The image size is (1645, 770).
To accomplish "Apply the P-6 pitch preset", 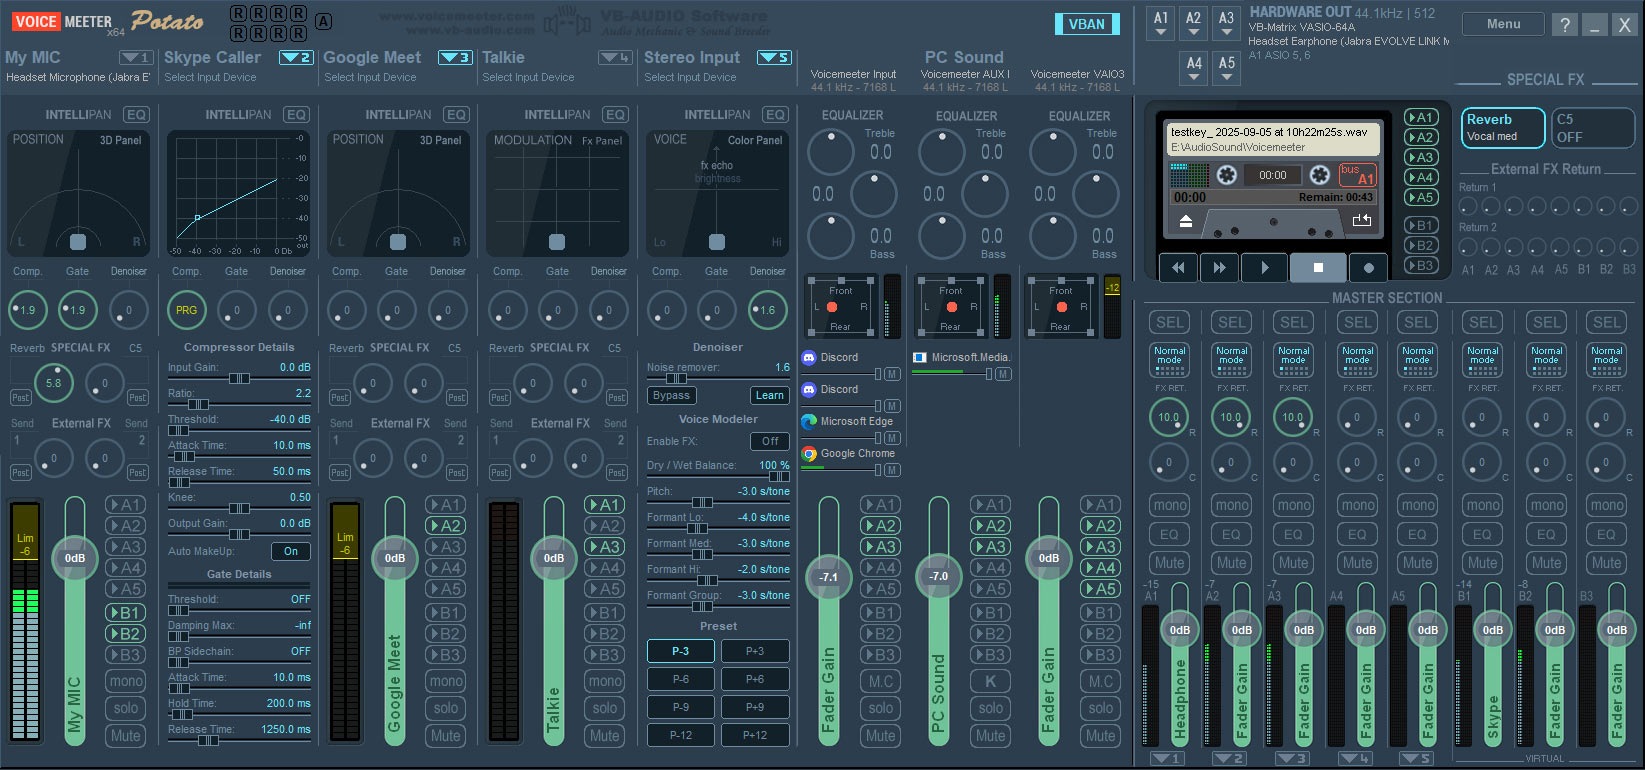I will click(681, 679).
